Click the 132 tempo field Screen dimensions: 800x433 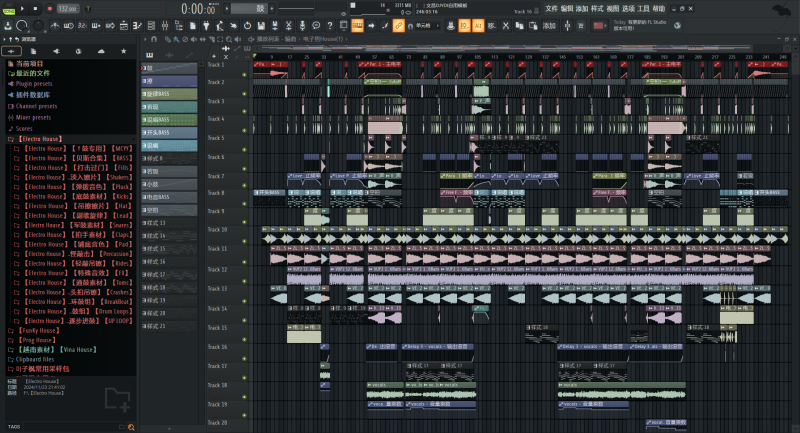point(67,9)
